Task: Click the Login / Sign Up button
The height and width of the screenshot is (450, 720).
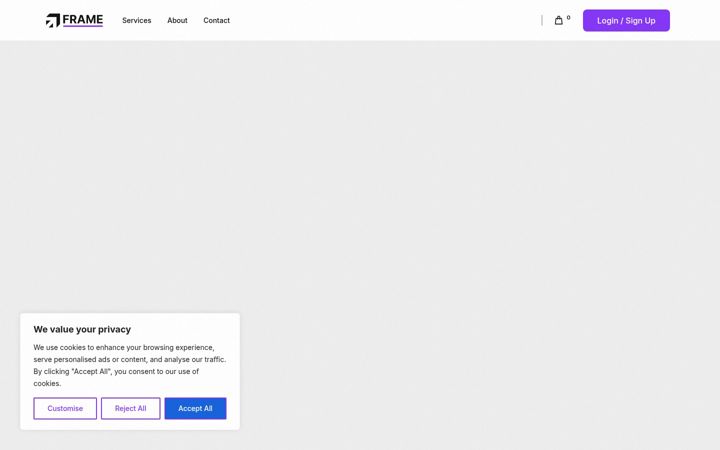Action: pyautogui.click(x=626, y=21)
